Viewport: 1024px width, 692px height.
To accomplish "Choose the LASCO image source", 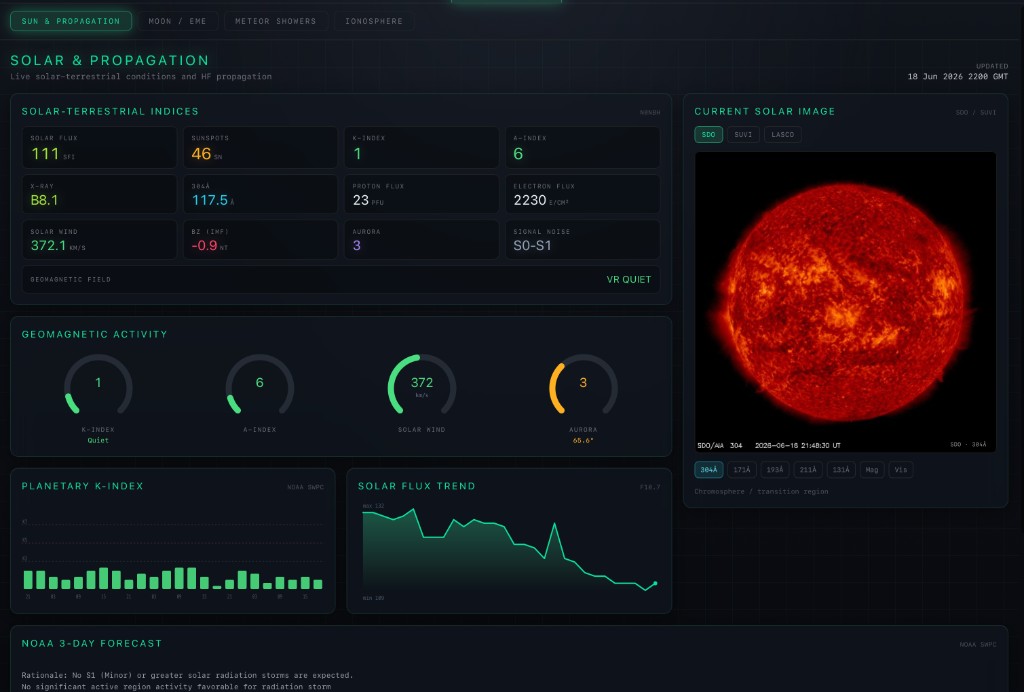I will [782, 134].
